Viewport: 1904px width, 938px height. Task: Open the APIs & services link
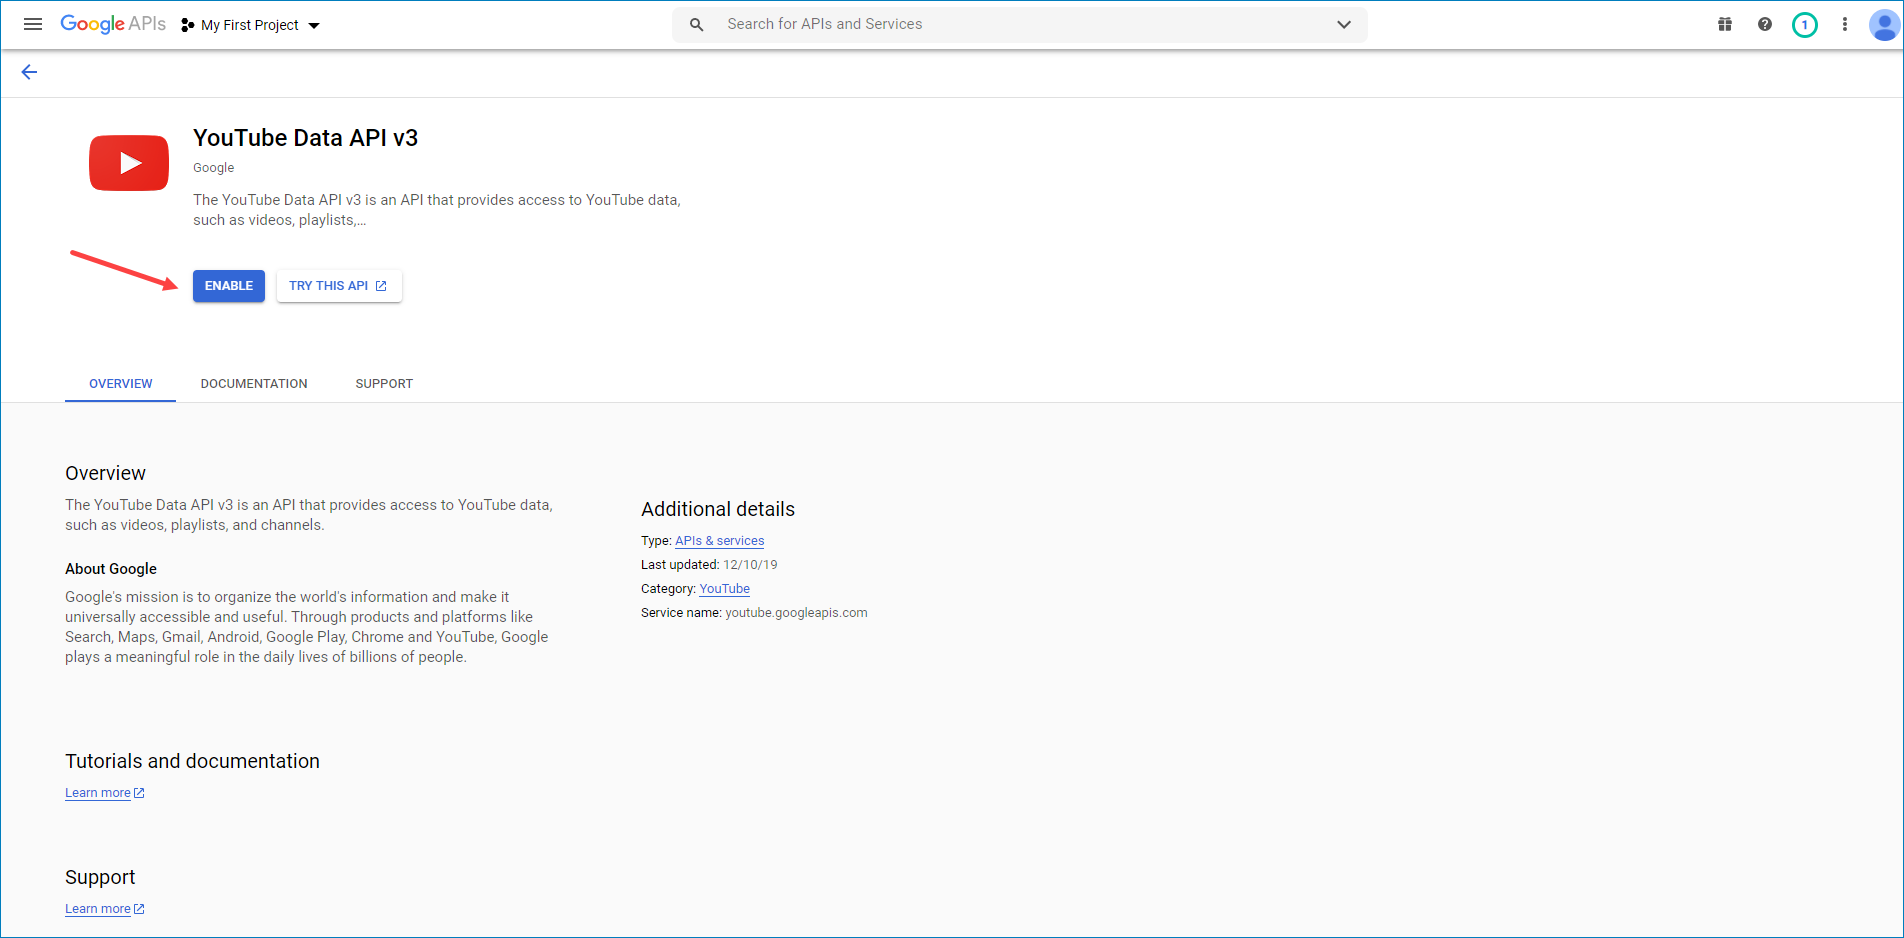[719, 541]
